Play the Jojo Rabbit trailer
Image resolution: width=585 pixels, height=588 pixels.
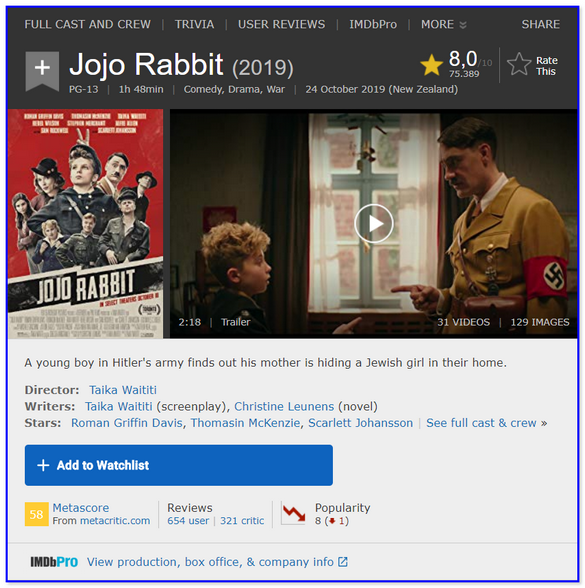374,224
